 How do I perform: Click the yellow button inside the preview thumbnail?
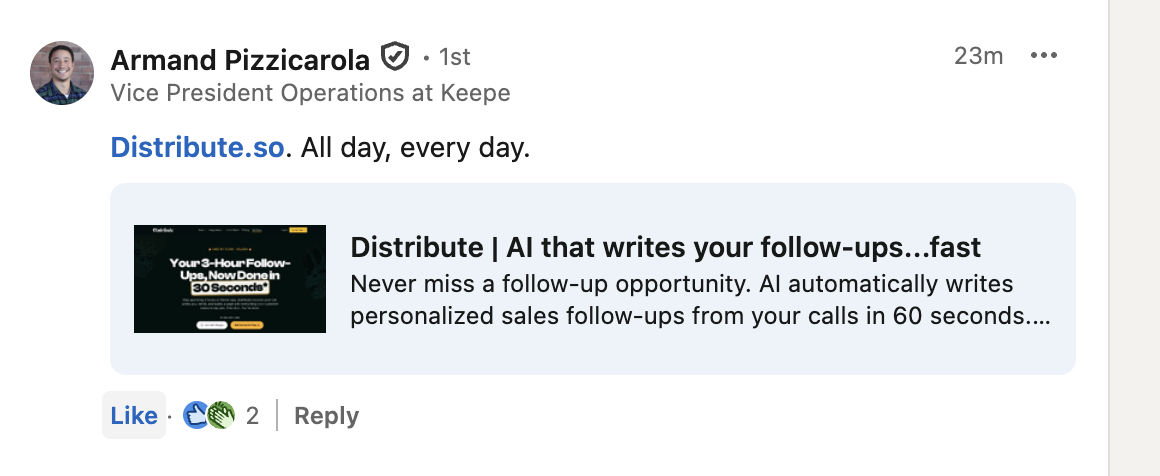(246, 325)
